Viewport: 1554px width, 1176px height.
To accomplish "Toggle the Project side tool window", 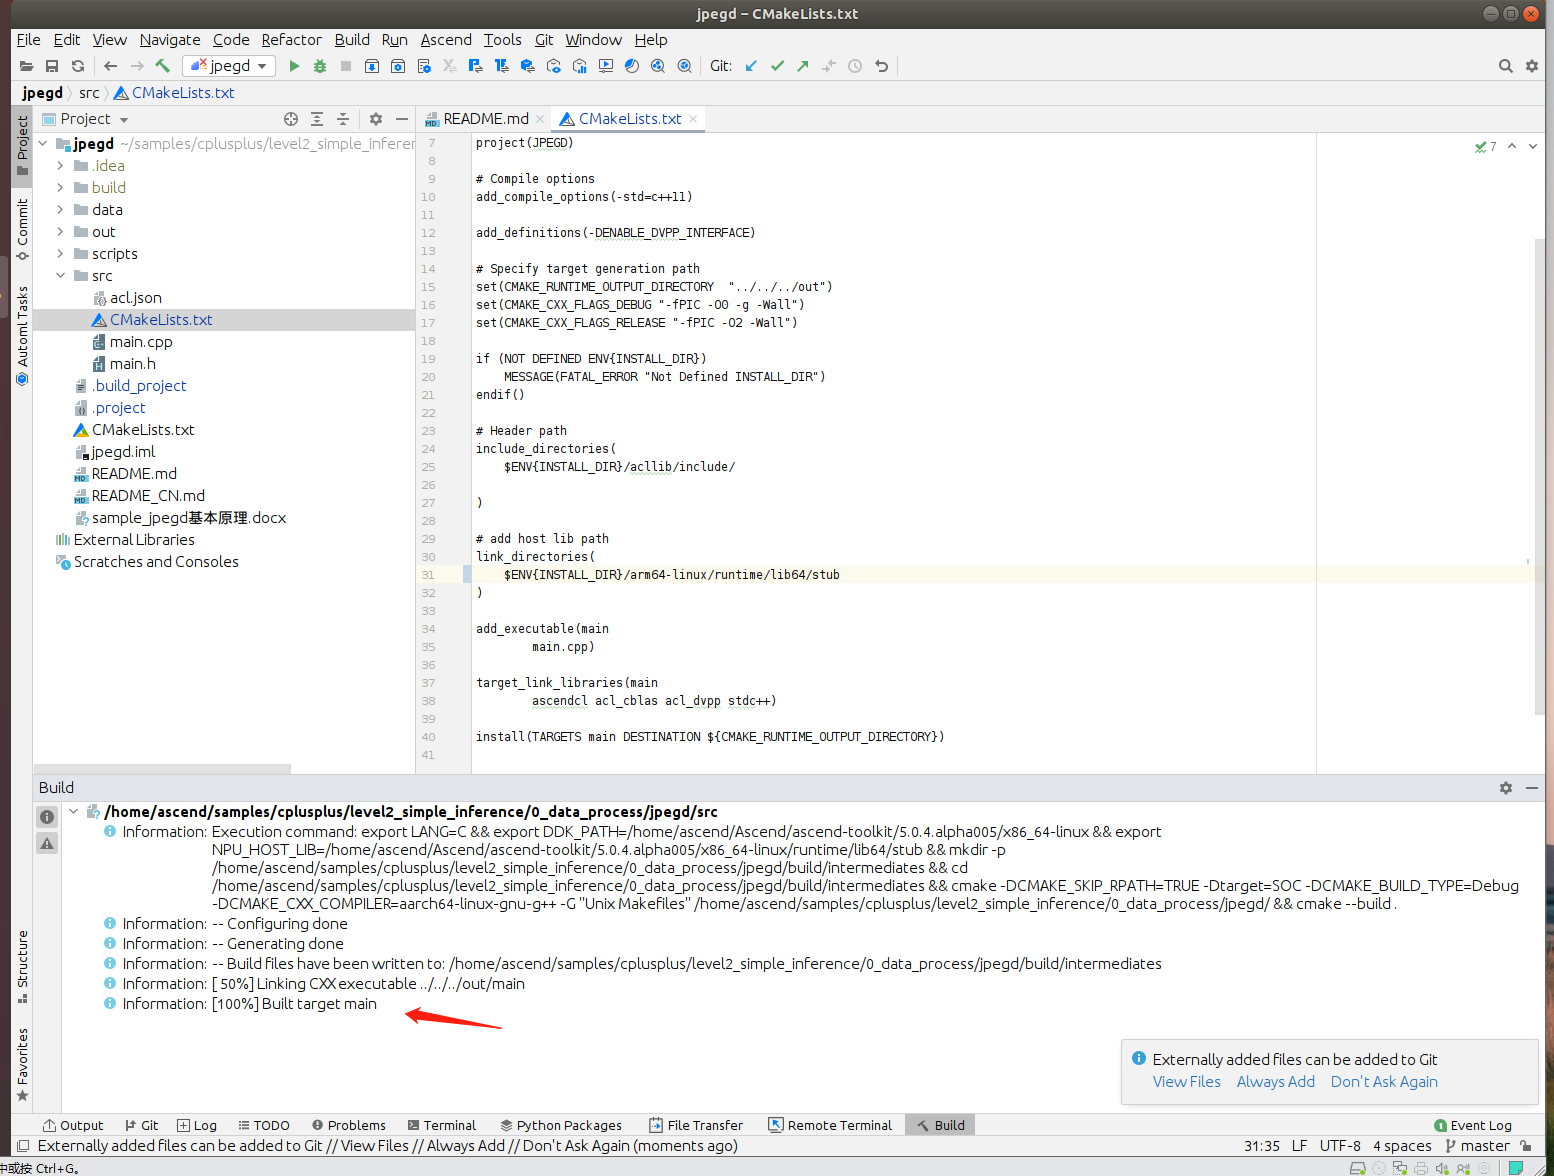I will (x=22, y=145).
